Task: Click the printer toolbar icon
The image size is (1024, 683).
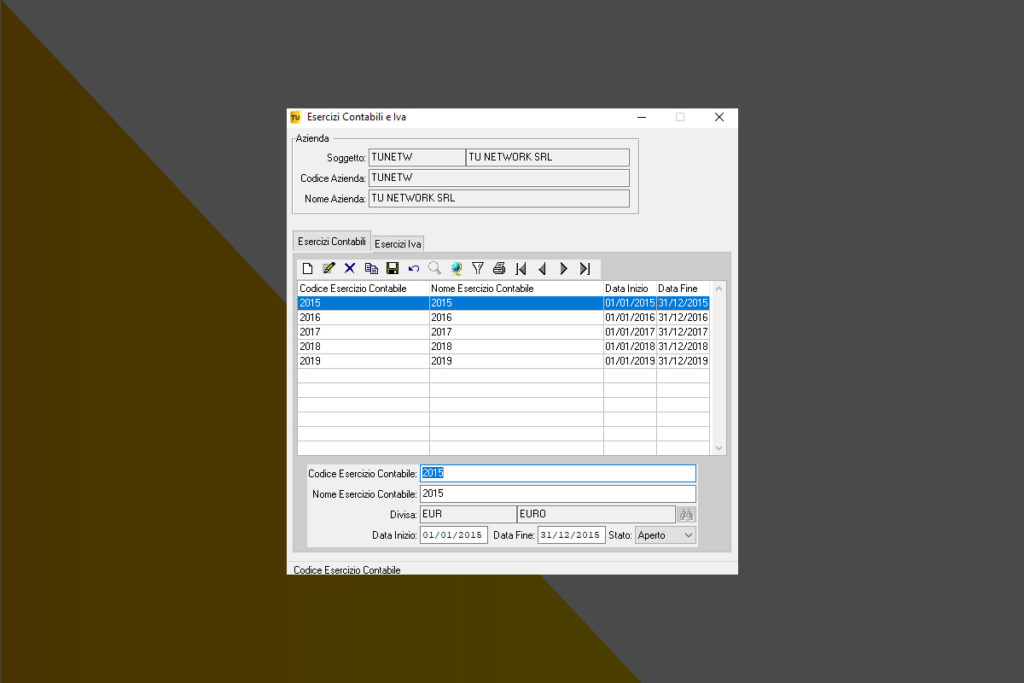Action: (x=499, y=268)
